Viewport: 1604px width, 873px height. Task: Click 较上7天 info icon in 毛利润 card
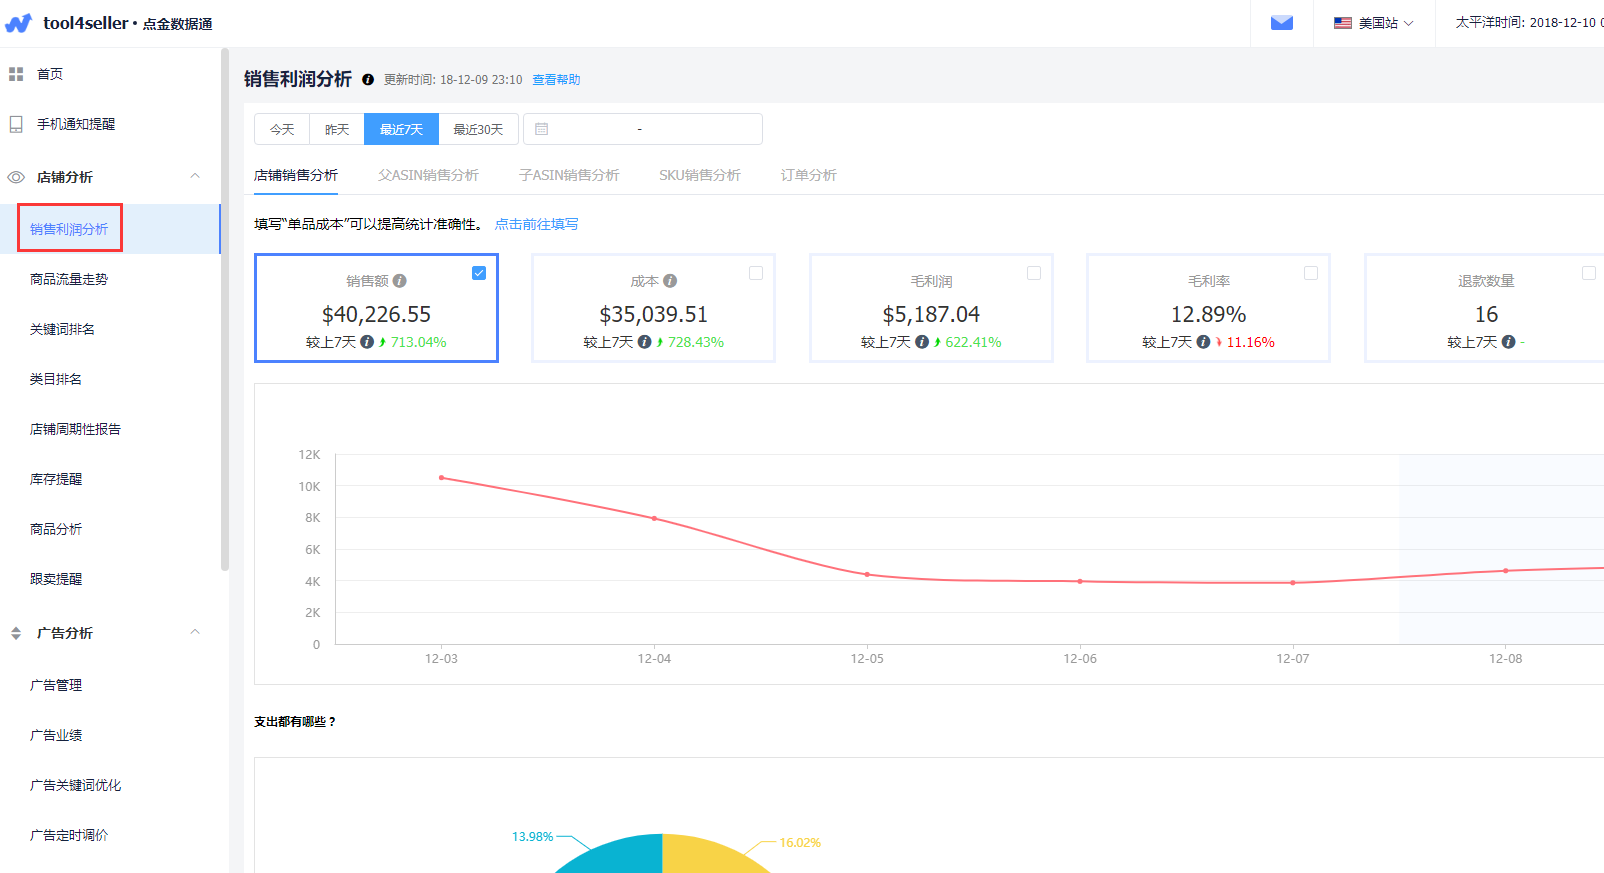click(922, 342)
